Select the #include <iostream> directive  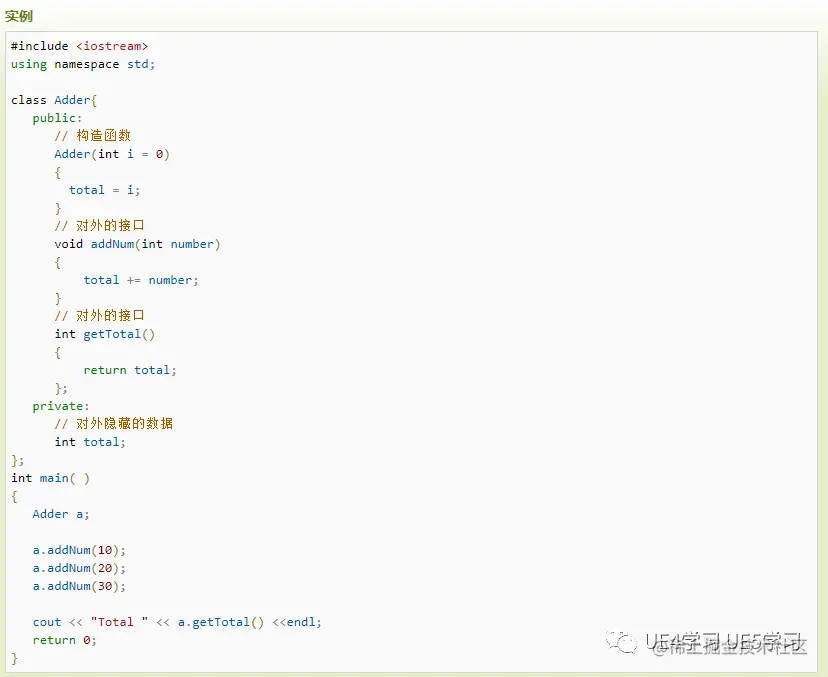[x=78, y=45]
